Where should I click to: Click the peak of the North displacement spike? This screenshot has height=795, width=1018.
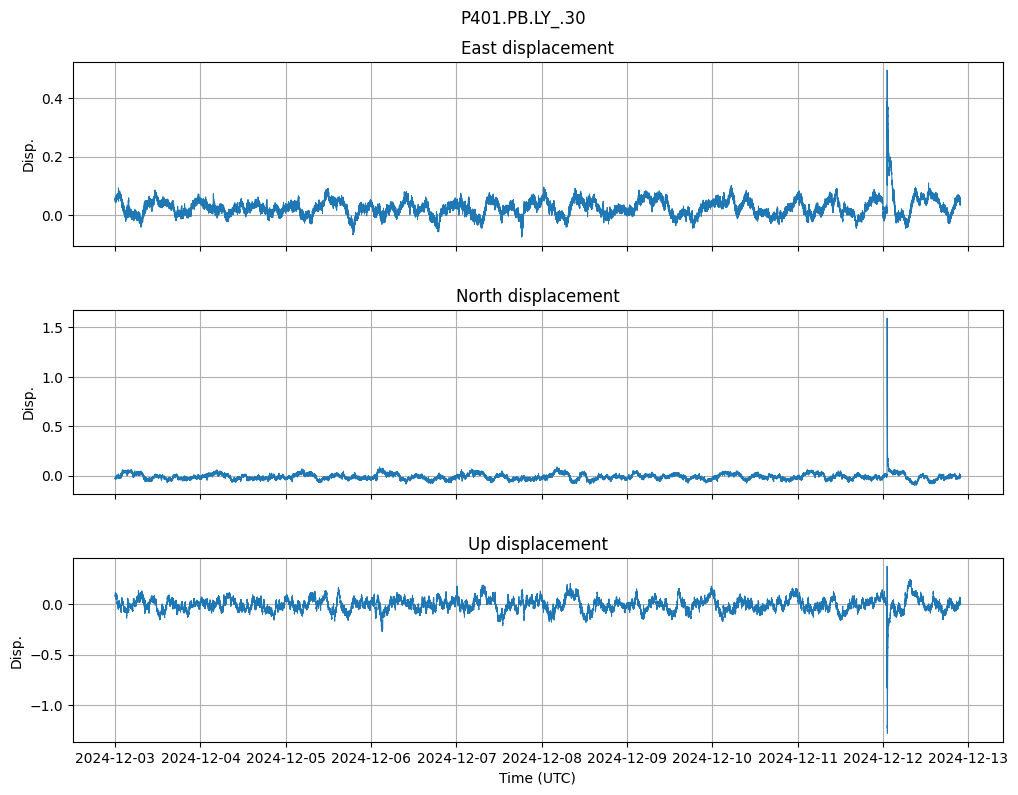886,319
